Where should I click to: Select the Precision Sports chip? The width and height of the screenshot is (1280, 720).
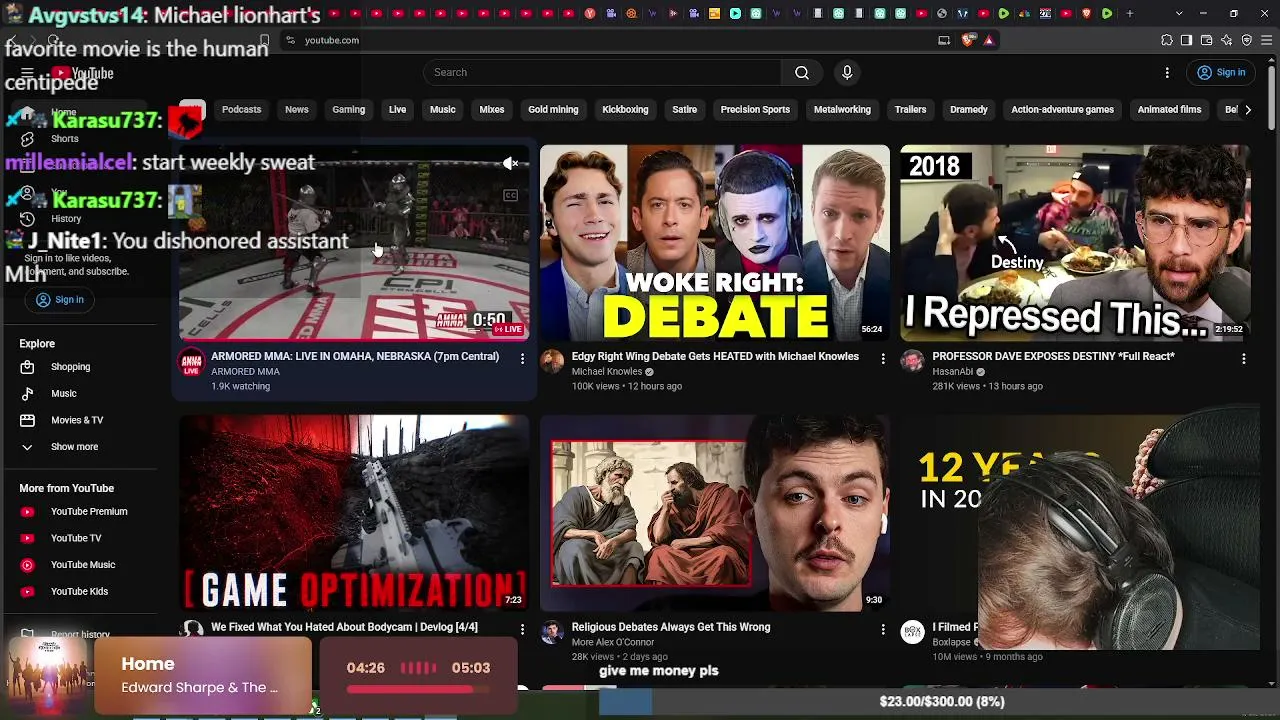(x=755, y=109)
